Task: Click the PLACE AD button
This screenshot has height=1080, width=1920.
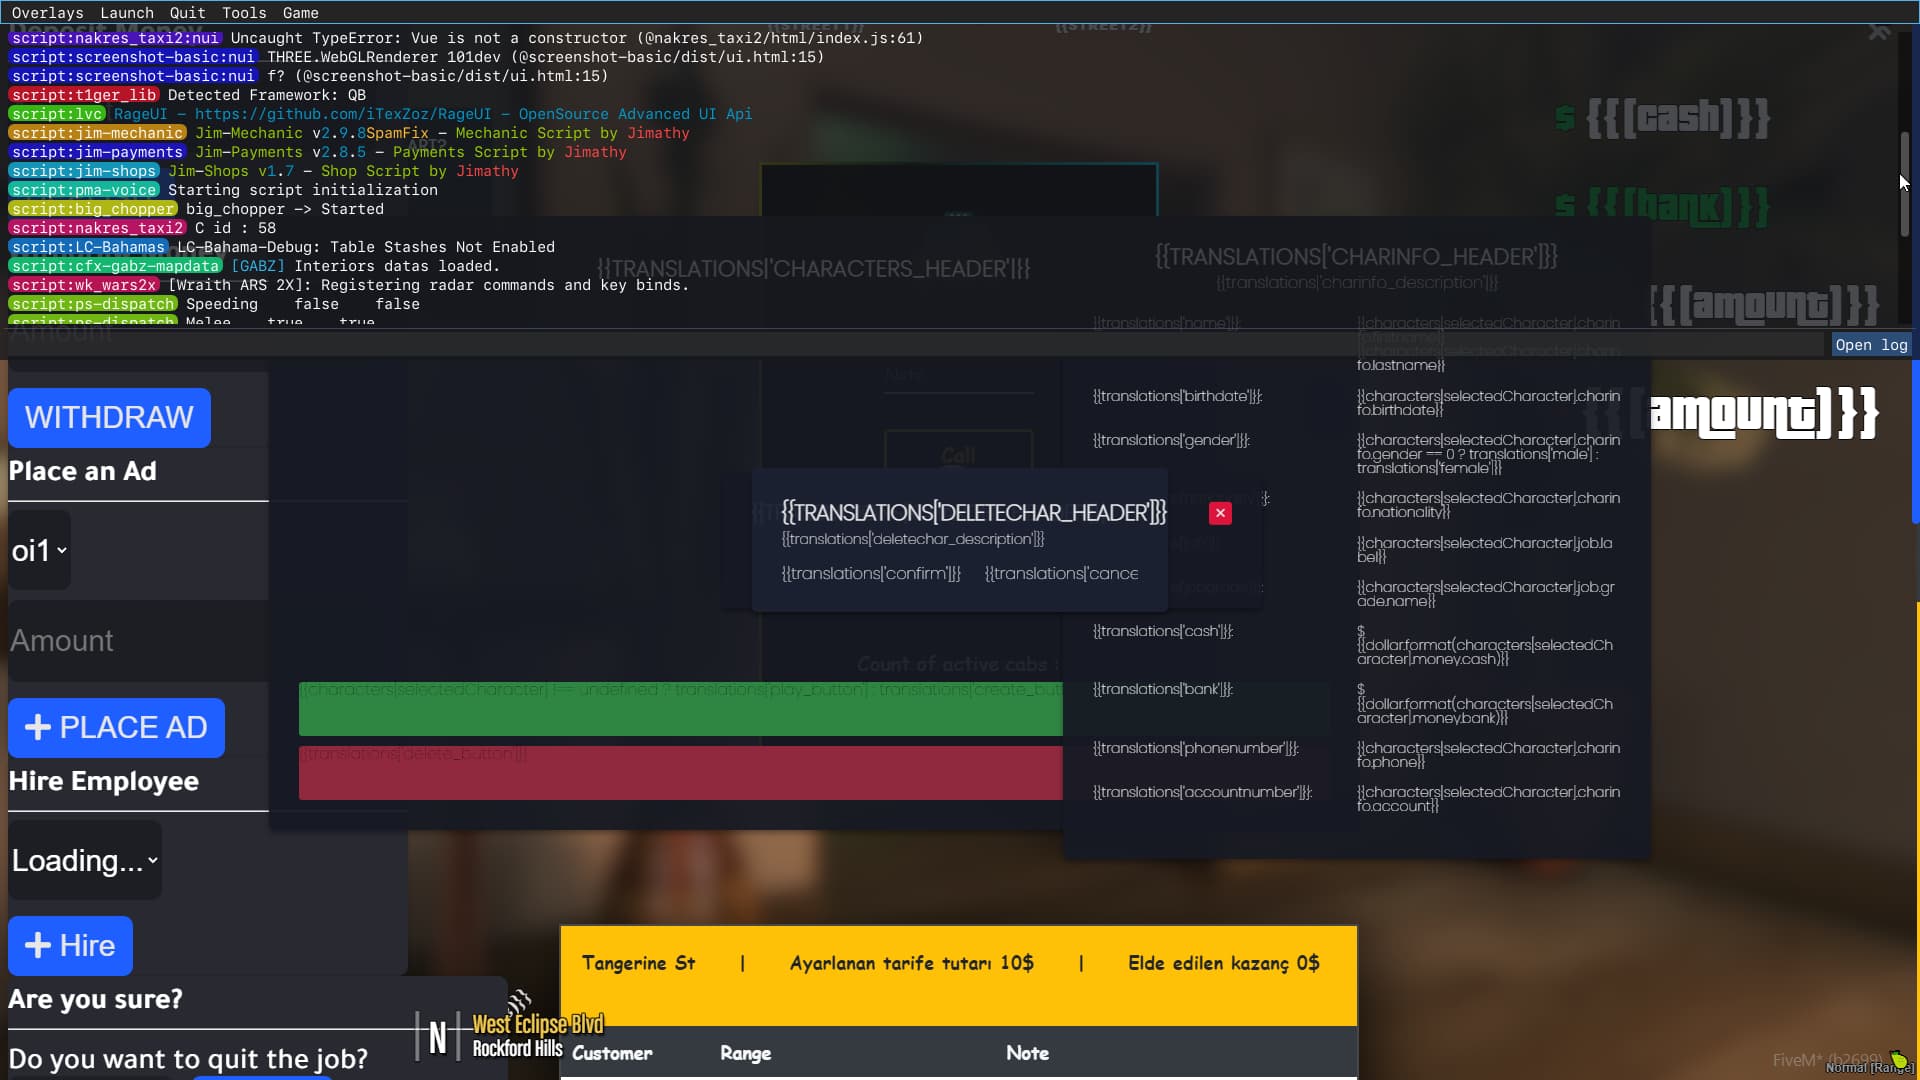Action: click(116, 727)
